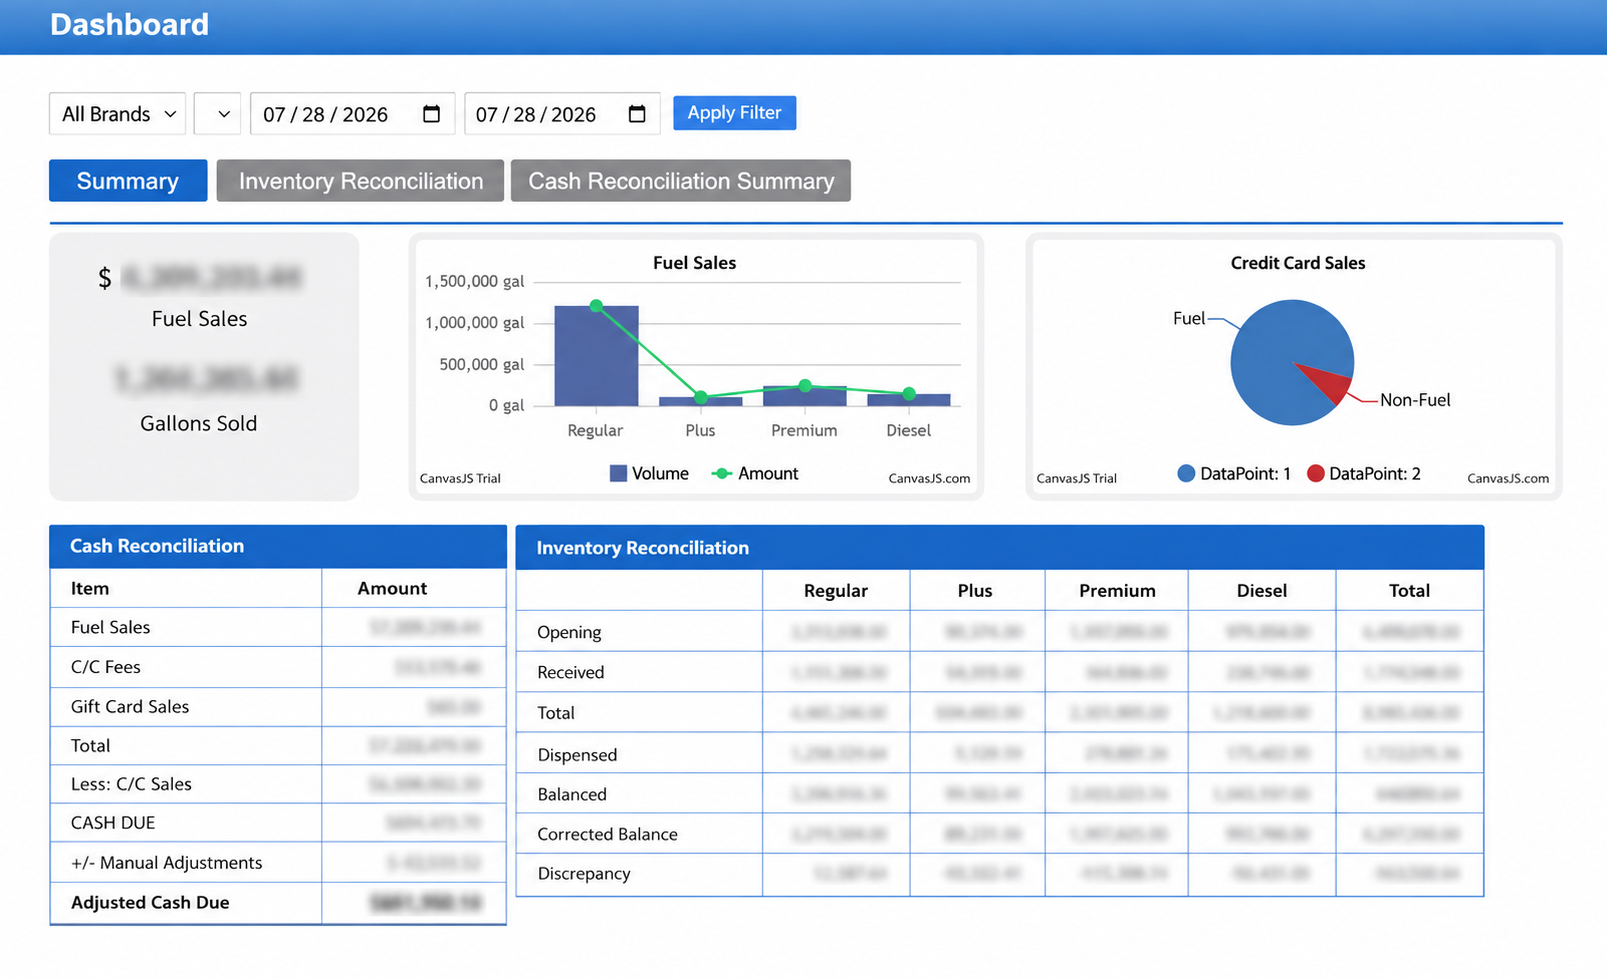This screenshot has height=979, width=1607.
Task: Open the Cash Reconciliation Summary tab
Action: click(681, 181)
